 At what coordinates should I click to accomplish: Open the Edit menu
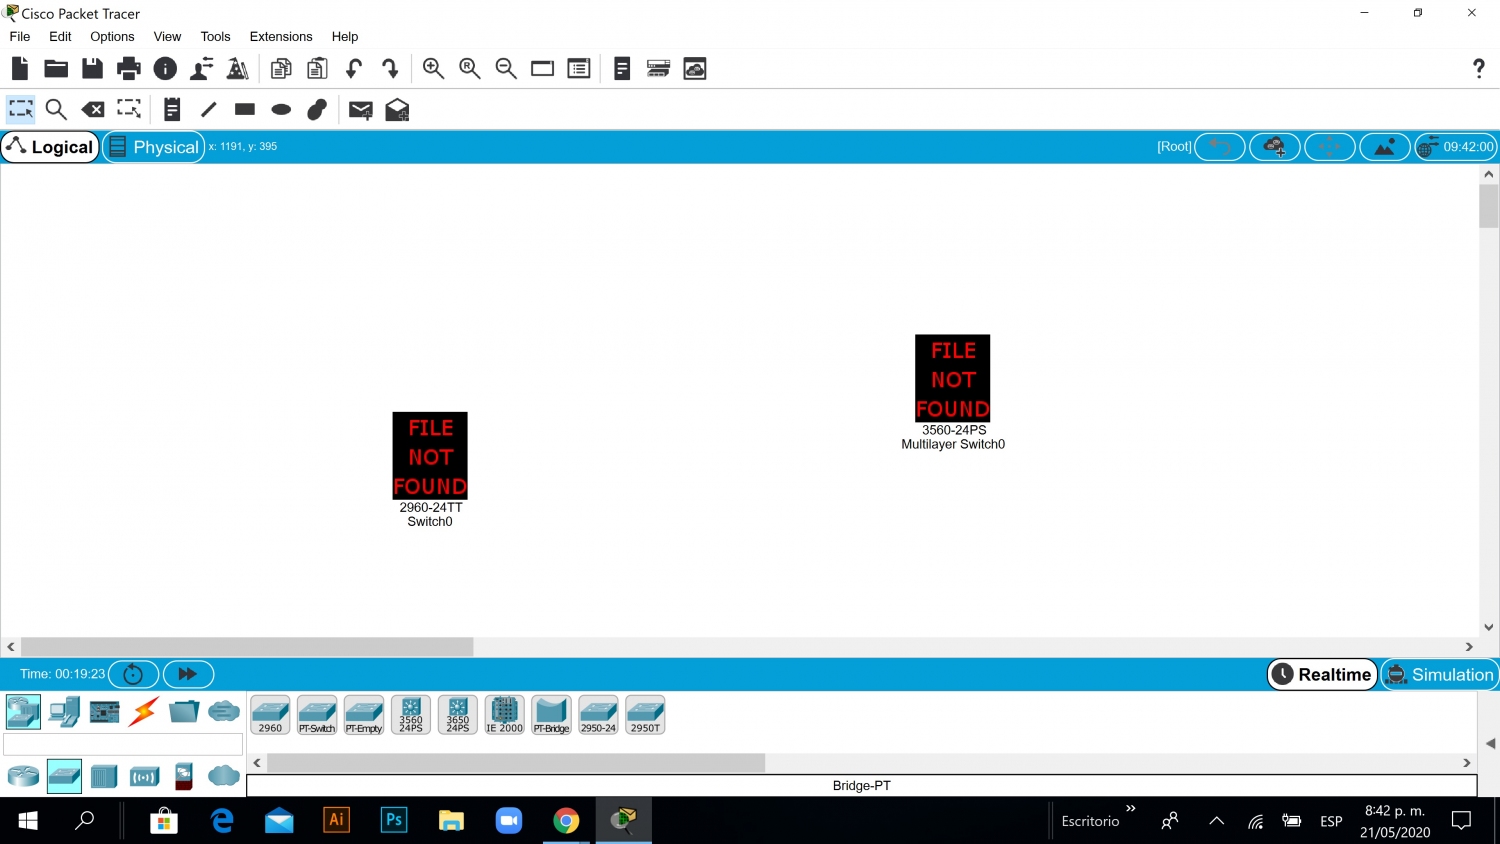60,36
